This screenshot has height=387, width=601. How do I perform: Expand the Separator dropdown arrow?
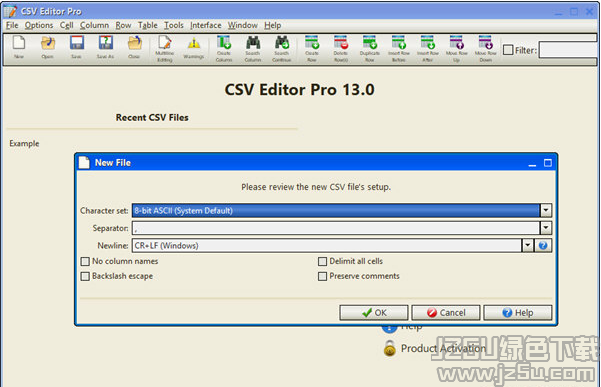(x=545, y=228)
